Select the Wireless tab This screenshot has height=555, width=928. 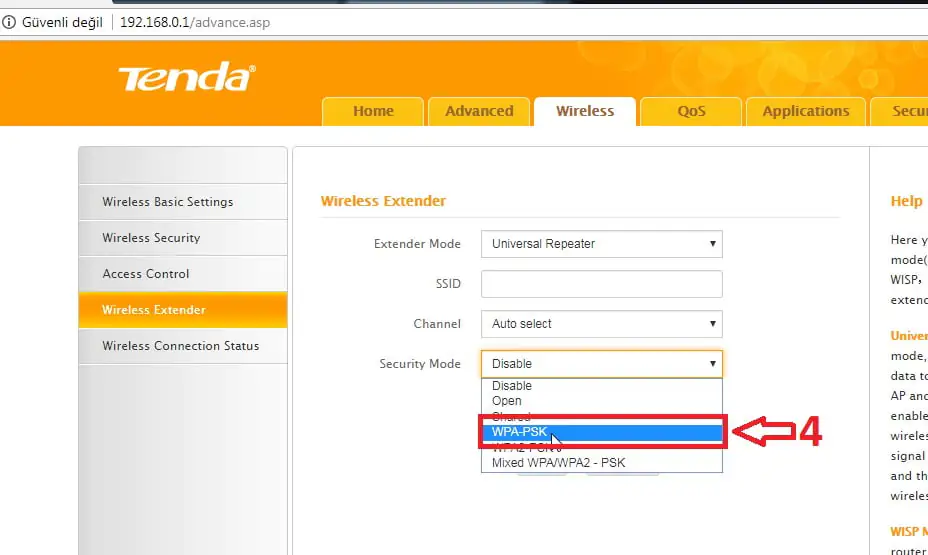pos(585,111)
